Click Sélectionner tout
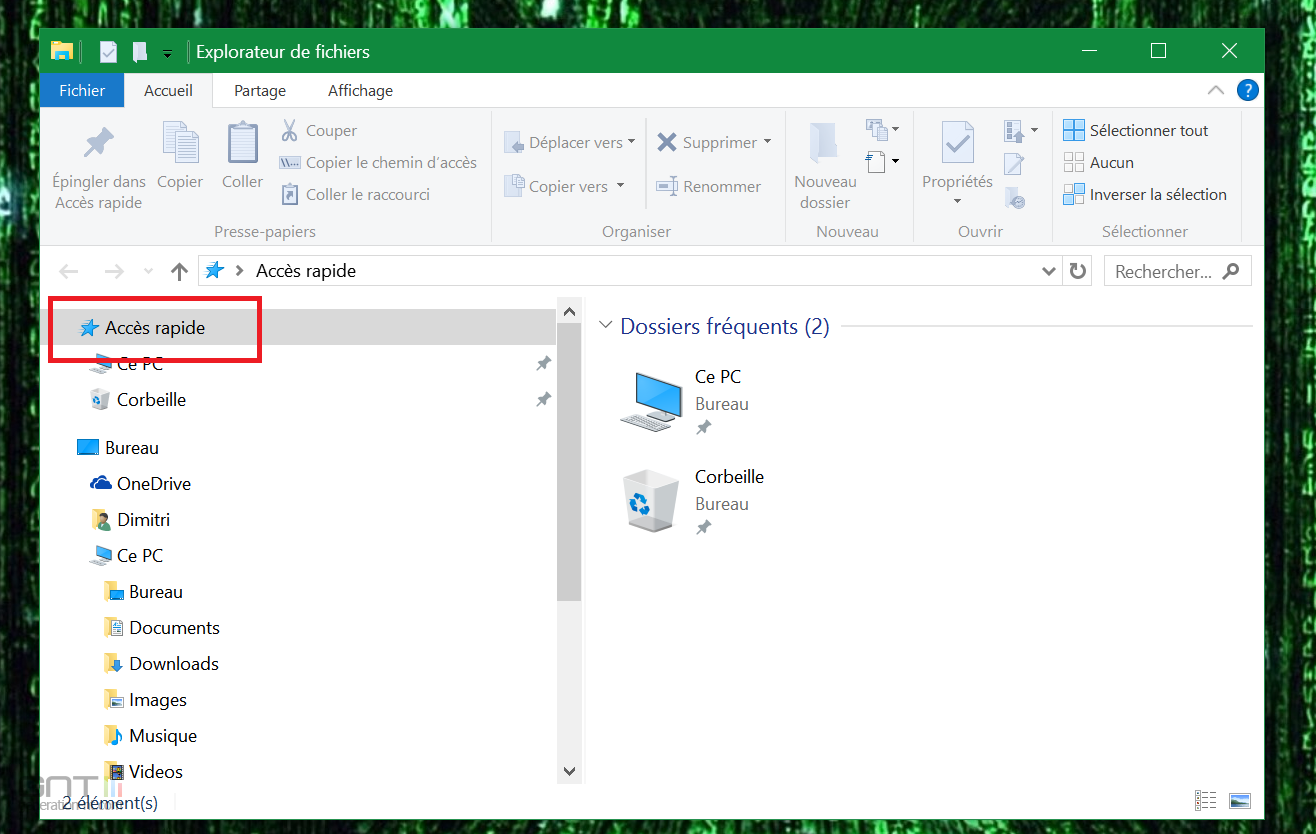Screen dimensions: 1316x834 1135,131
